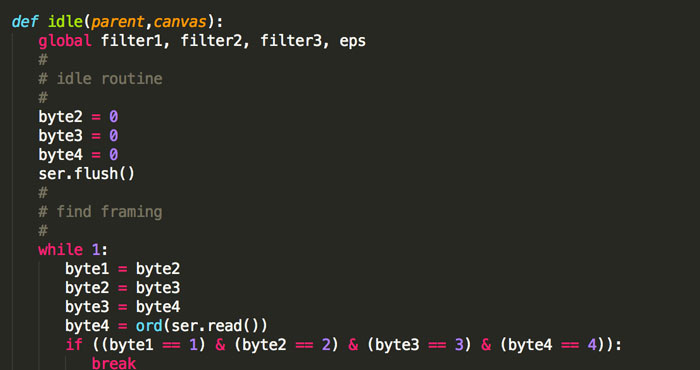Image resolution: width=700 pixels, height=370 pixels.
Task: Click the ser.flush() call
Action: click(87, 174)
